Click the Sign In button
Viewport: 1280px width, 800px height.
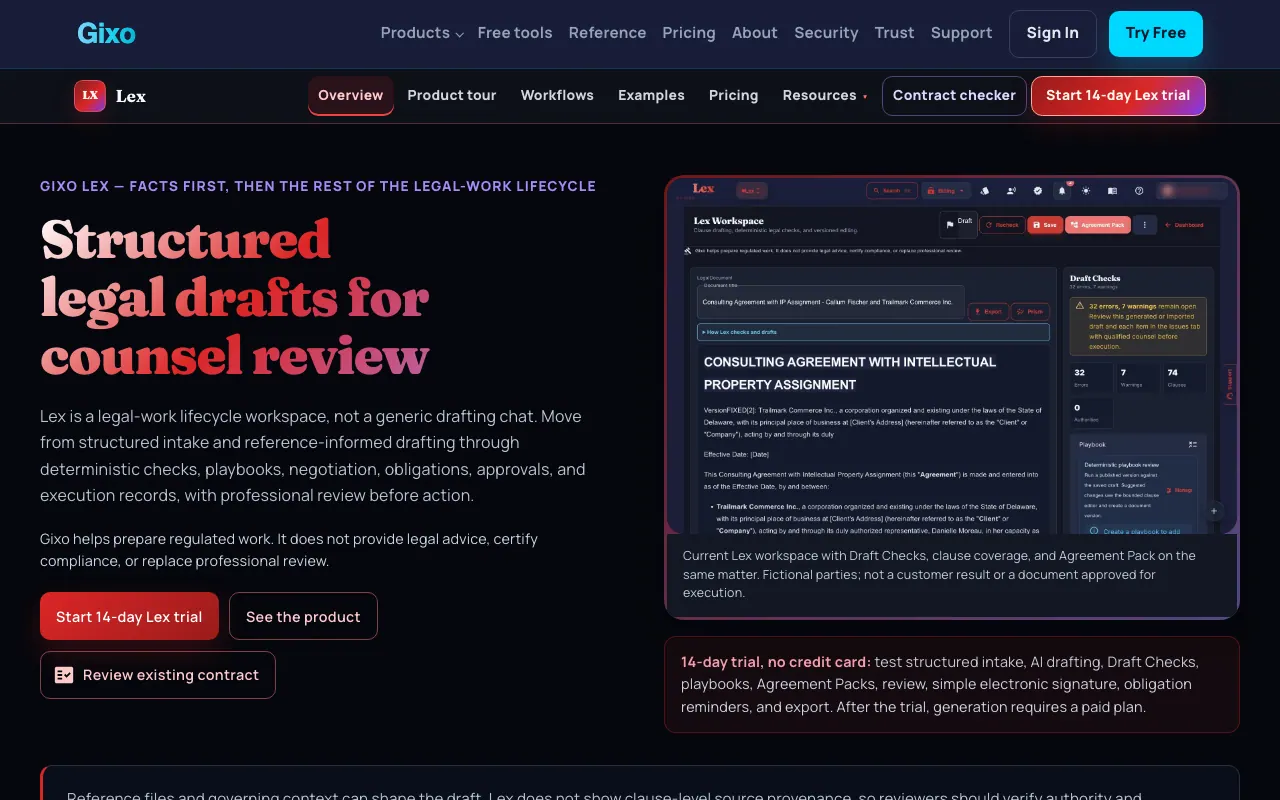tap(1052, 33)
